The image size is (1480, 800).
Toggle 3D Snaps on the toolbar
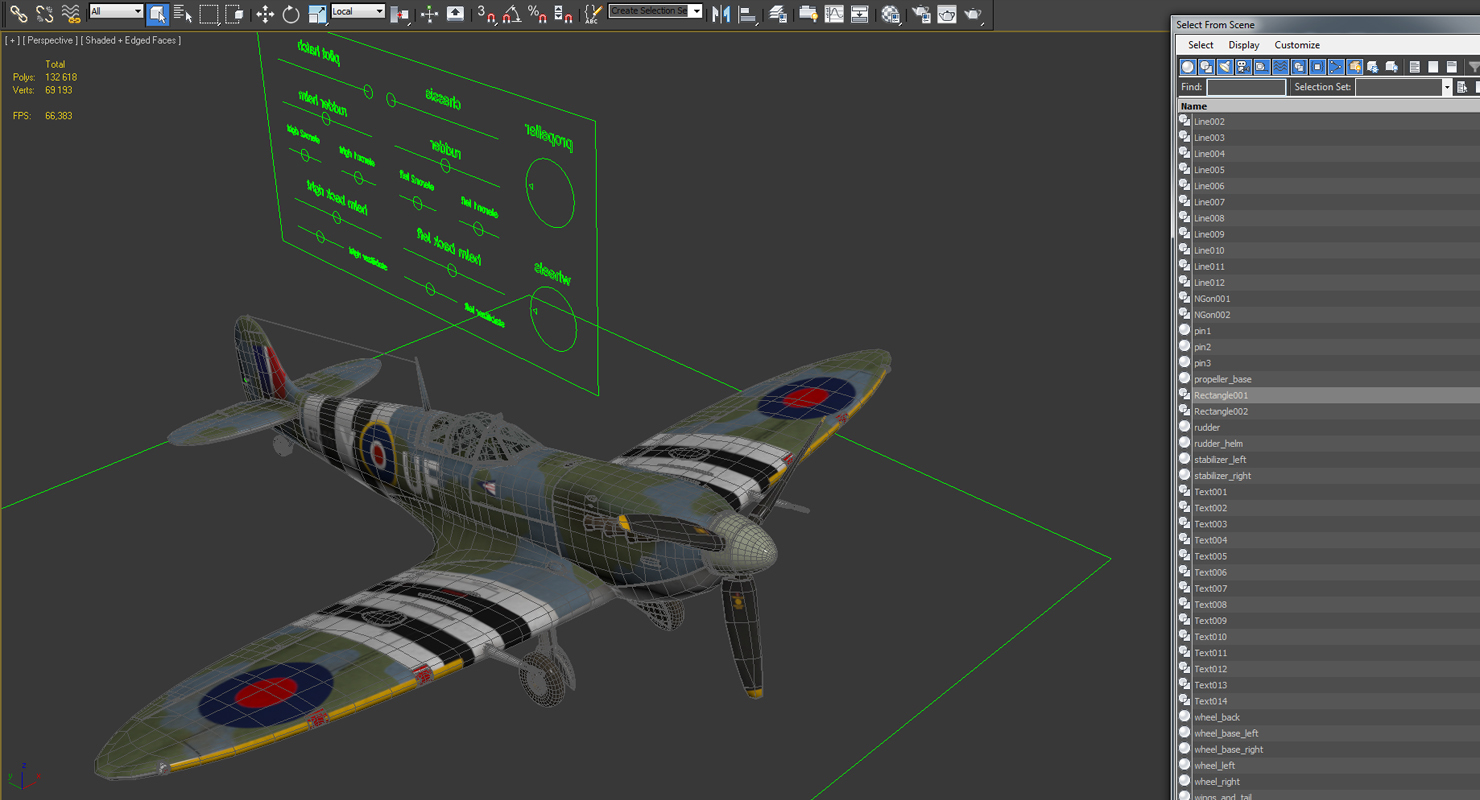486,14
